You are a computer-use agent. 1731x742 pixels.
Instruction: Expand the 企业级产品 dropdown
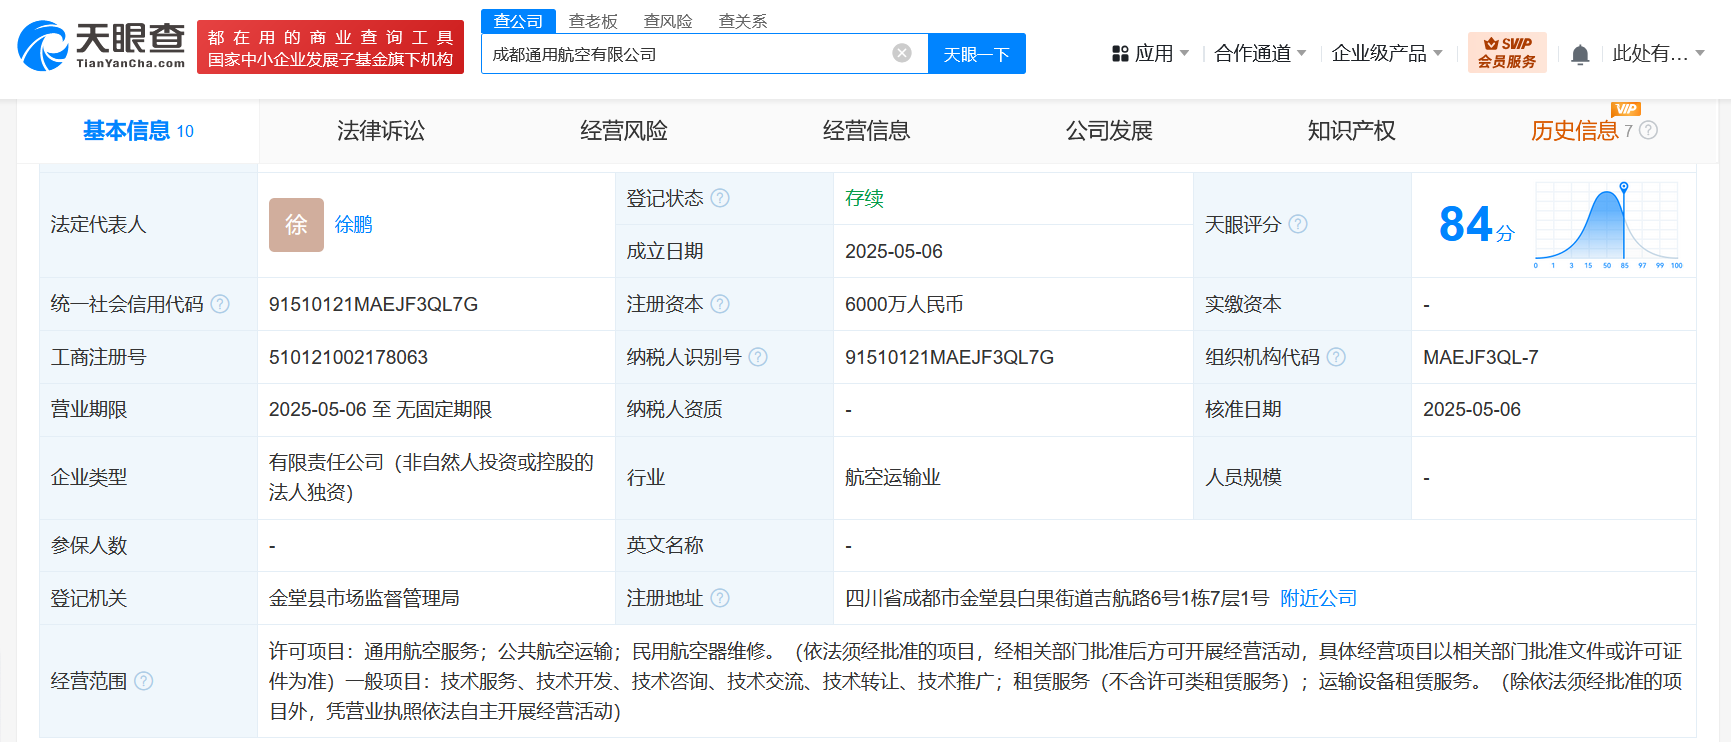point(1387,53)
